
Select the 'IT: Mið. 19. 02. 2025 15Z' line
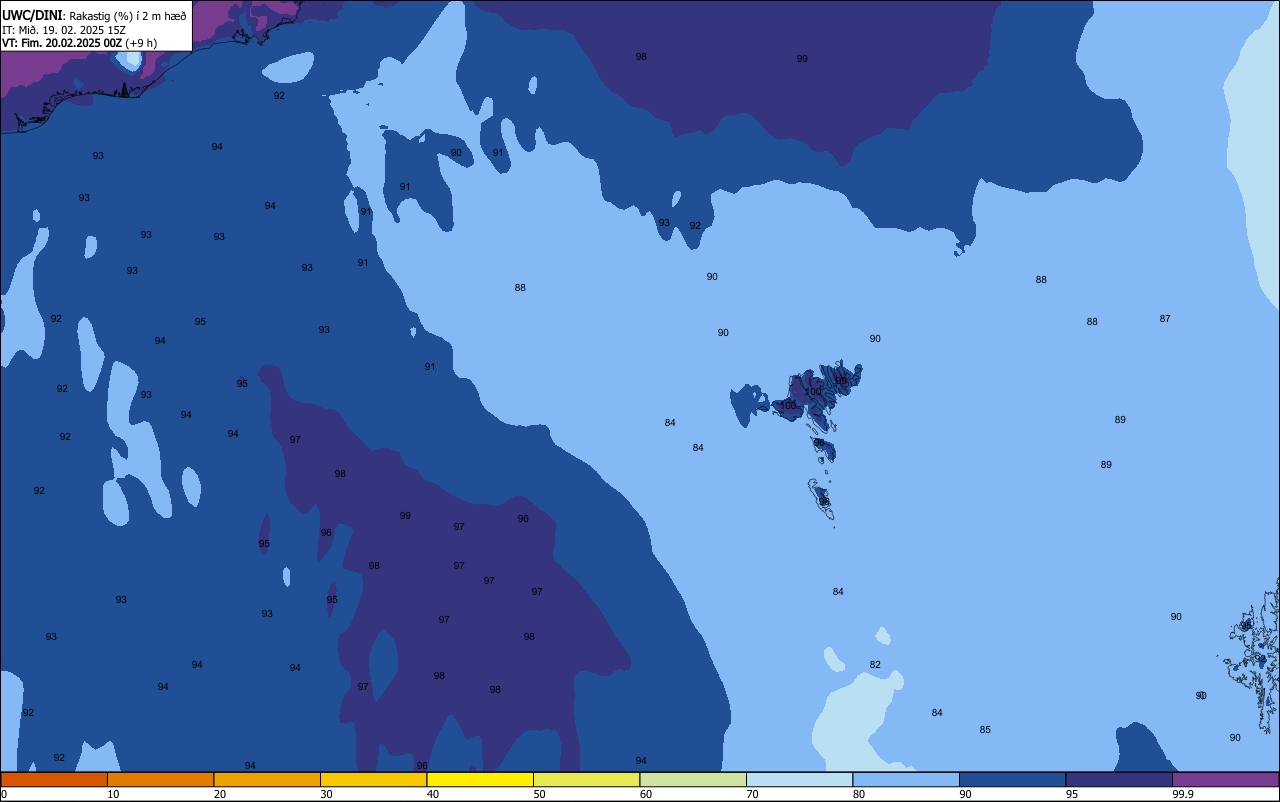[x=64, y=29]
